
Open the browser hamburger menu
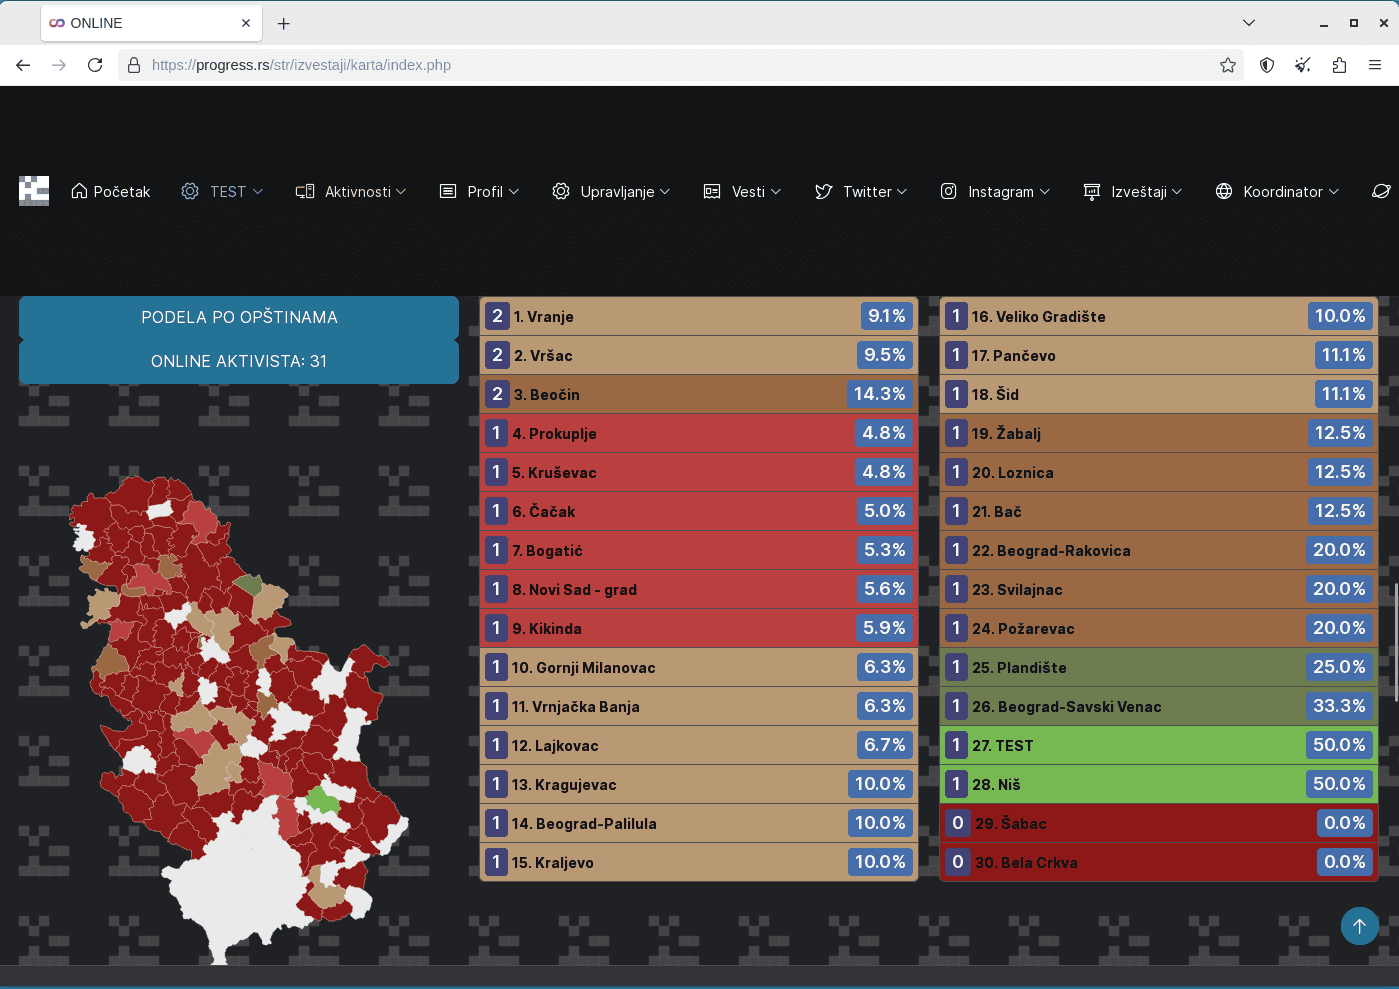click(1375, 65)
